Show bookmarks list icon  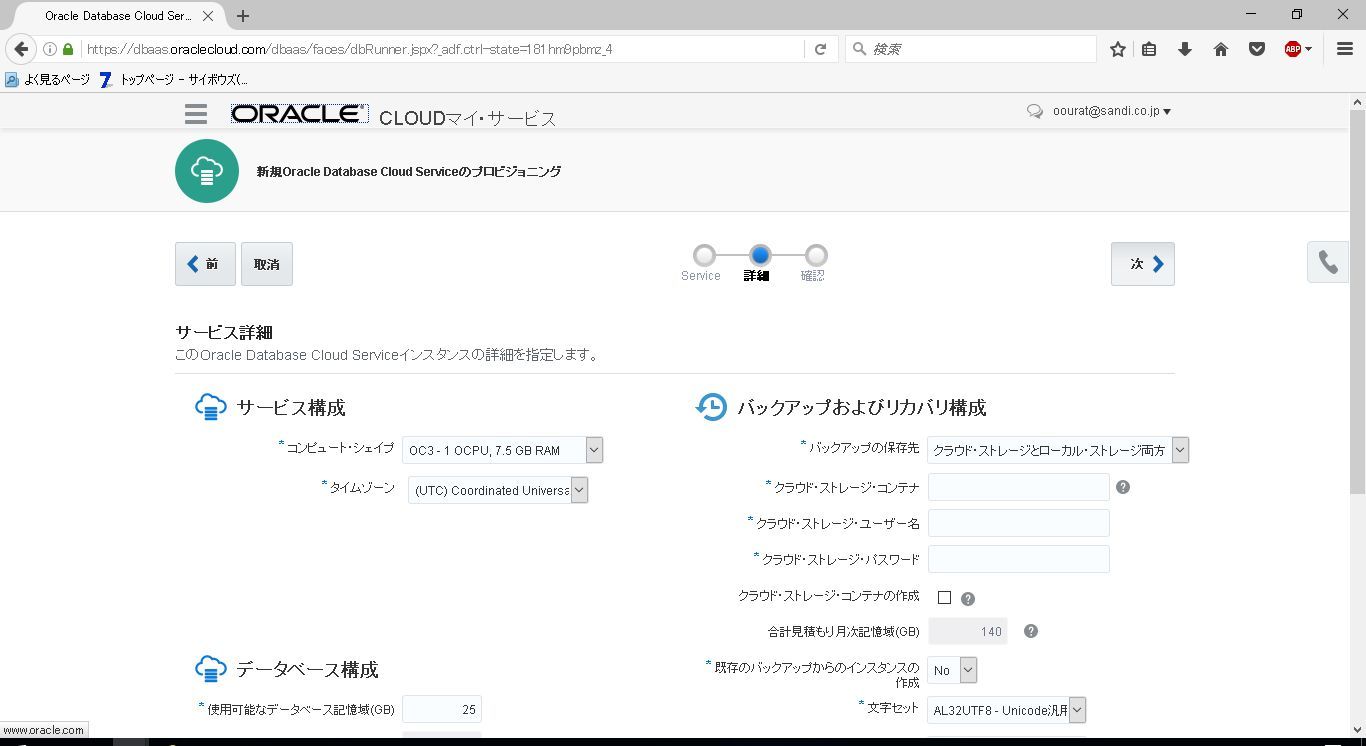pos(1149,49)
